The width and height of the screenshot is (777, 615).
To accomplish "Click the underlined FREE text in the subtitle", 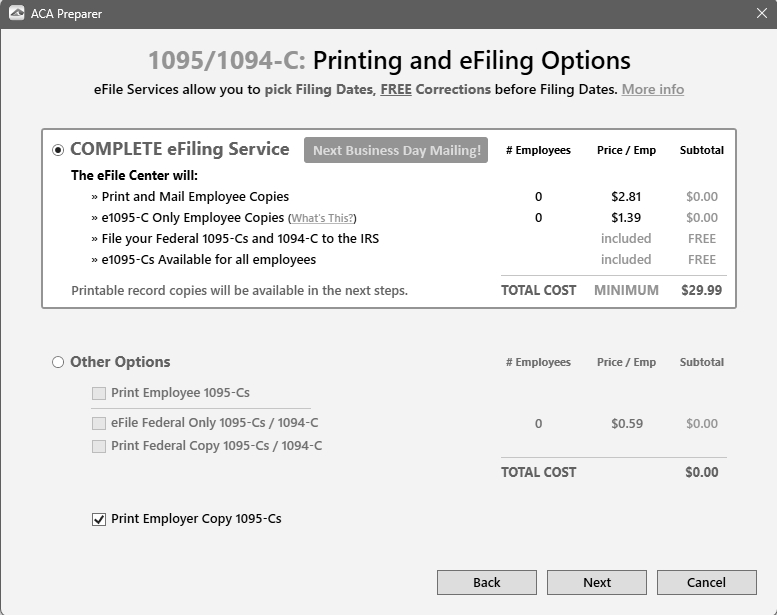I will click(x=395, y=89).
